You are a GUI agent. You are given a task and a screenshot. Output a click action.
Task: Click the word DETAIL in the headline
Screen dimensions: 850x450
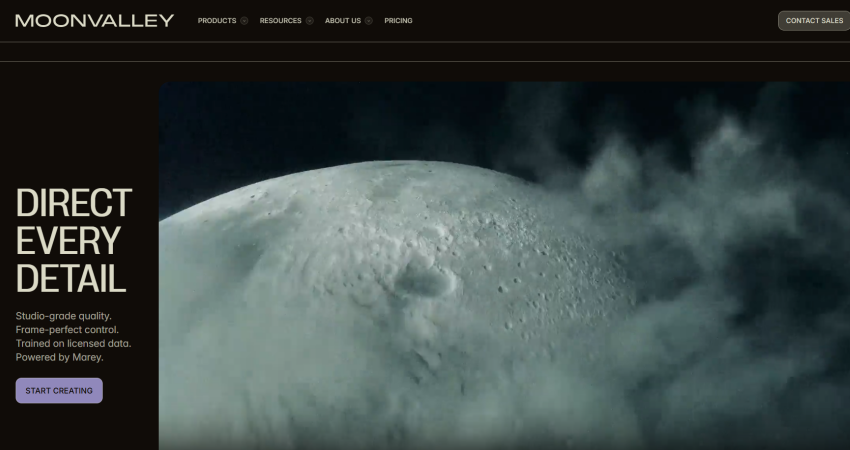point(71,278)
